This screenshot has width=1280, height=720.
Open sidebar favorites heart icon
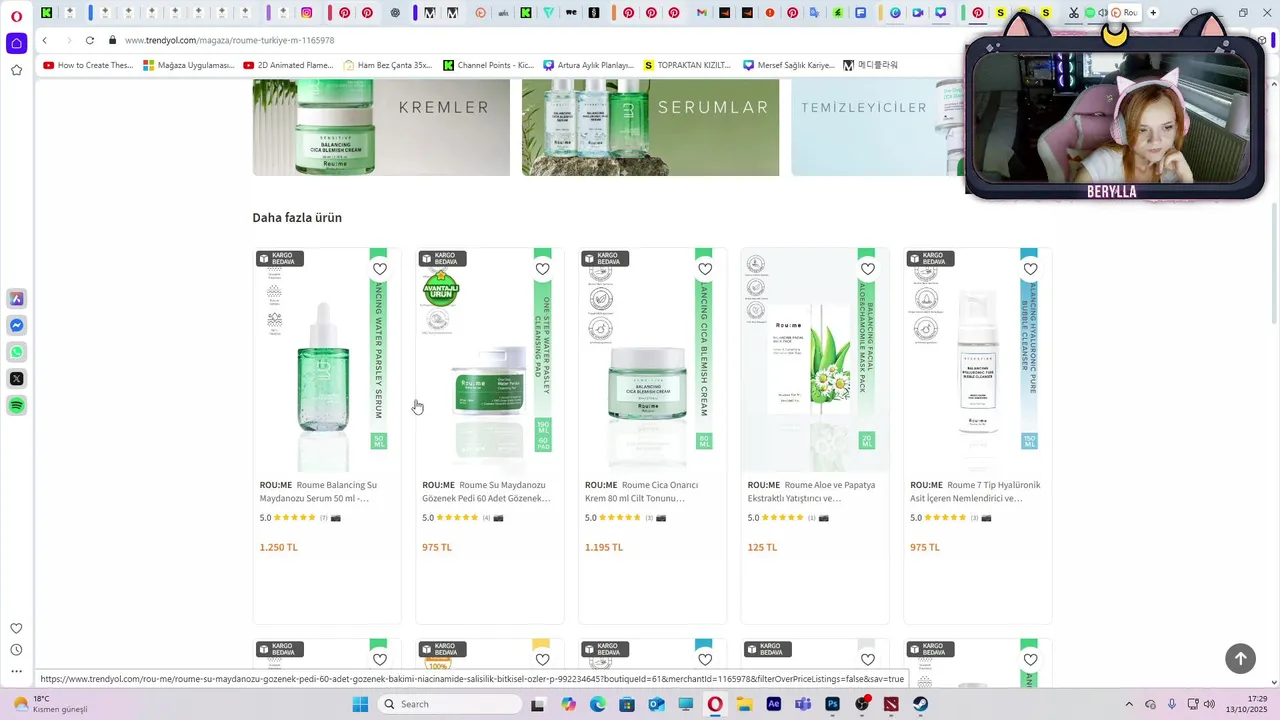(x=16, y=628)
